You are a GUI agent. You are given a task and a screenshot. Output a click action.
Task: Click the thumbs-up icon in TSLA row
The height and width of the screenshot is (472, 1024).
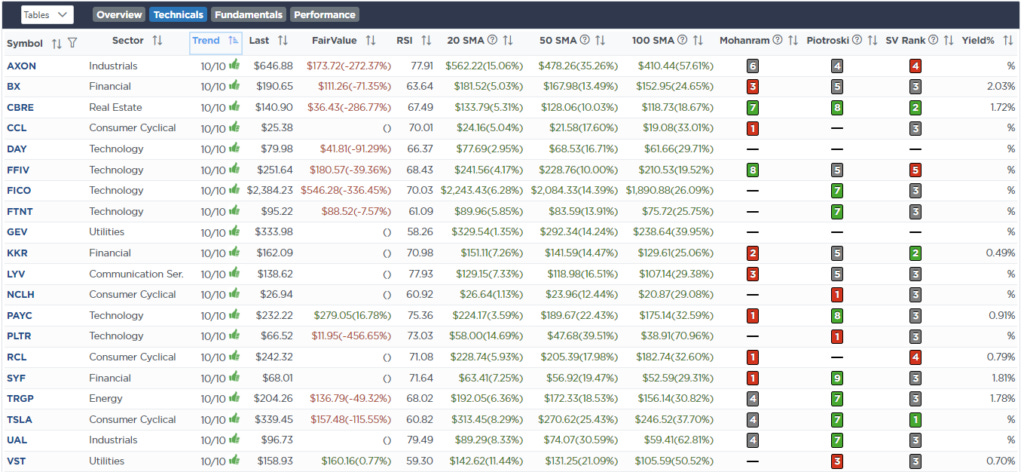(234, 418)
